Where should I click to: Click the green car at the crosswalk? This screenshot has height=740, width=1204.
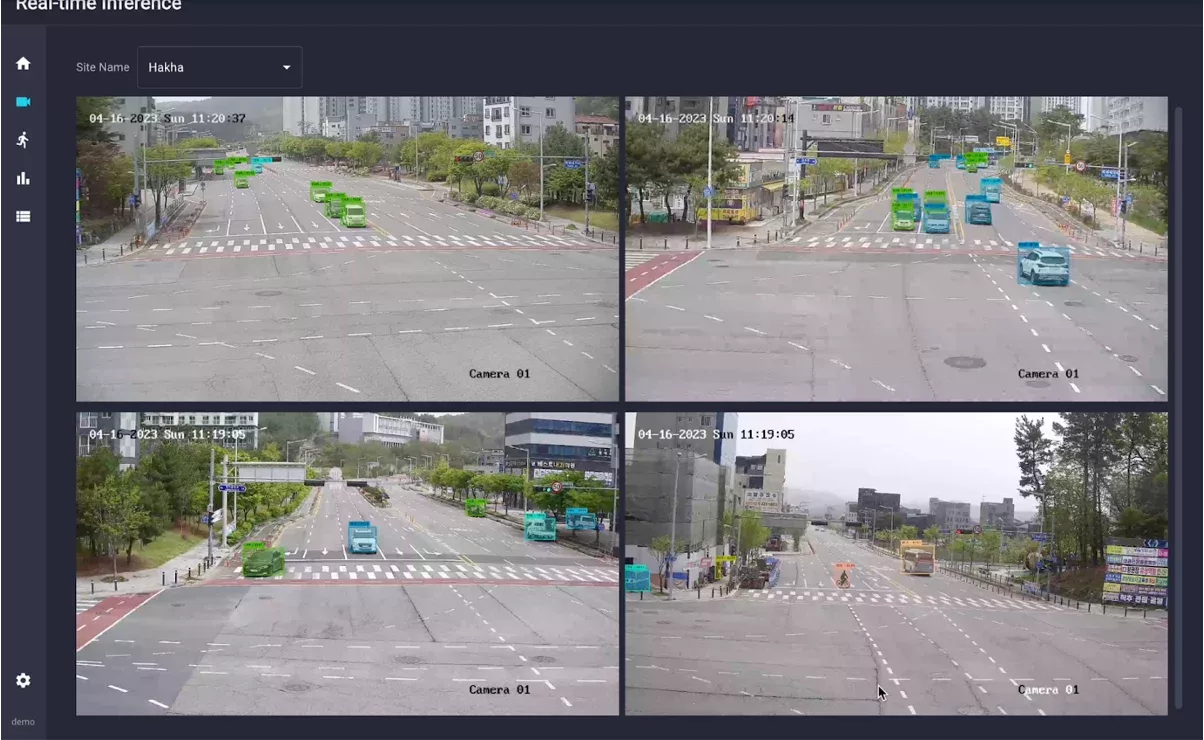click(x=263, y=561)
